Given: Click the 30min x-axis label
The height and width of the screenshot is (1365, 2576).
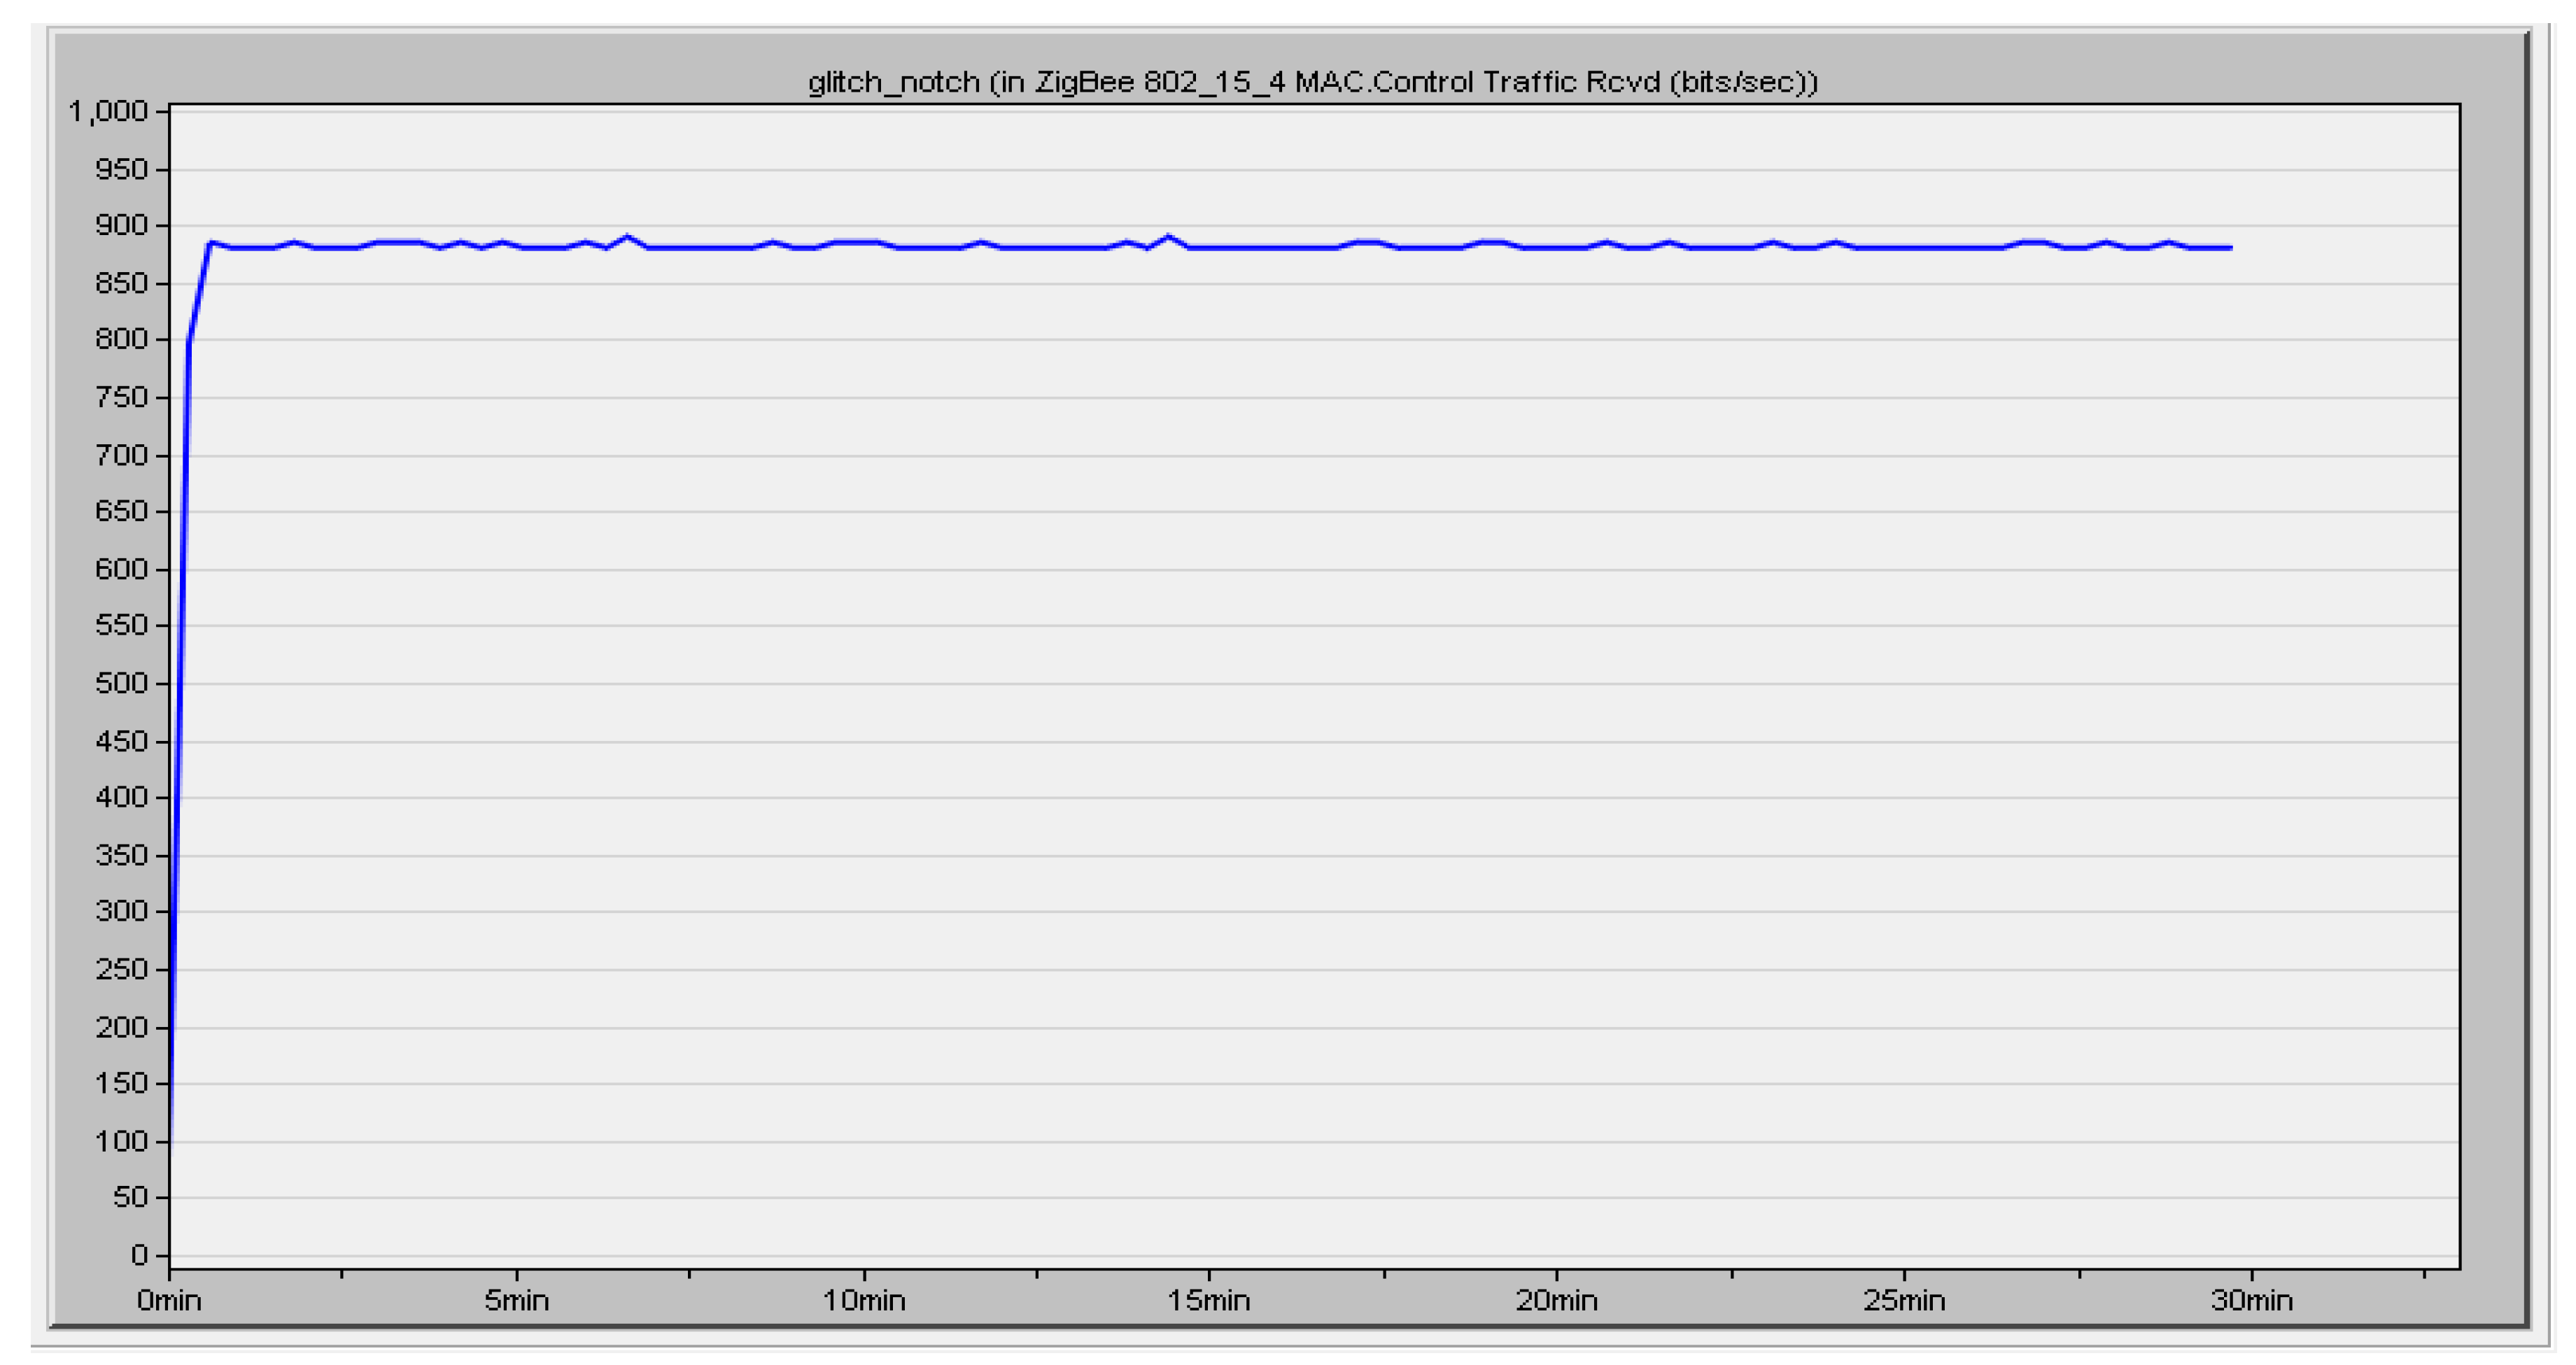Looking at the screenshot, I should 2251,1300.
